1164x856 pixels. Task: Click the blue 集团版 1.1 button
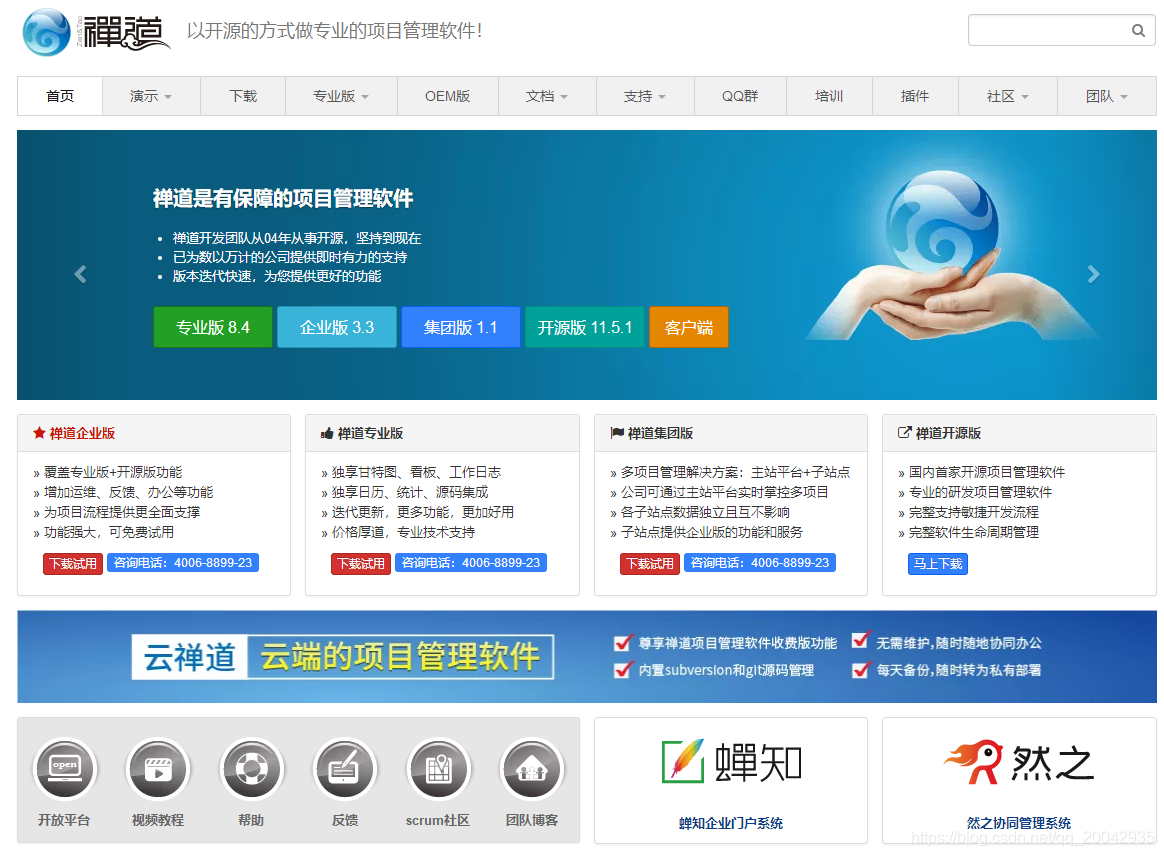click(461, 327)
